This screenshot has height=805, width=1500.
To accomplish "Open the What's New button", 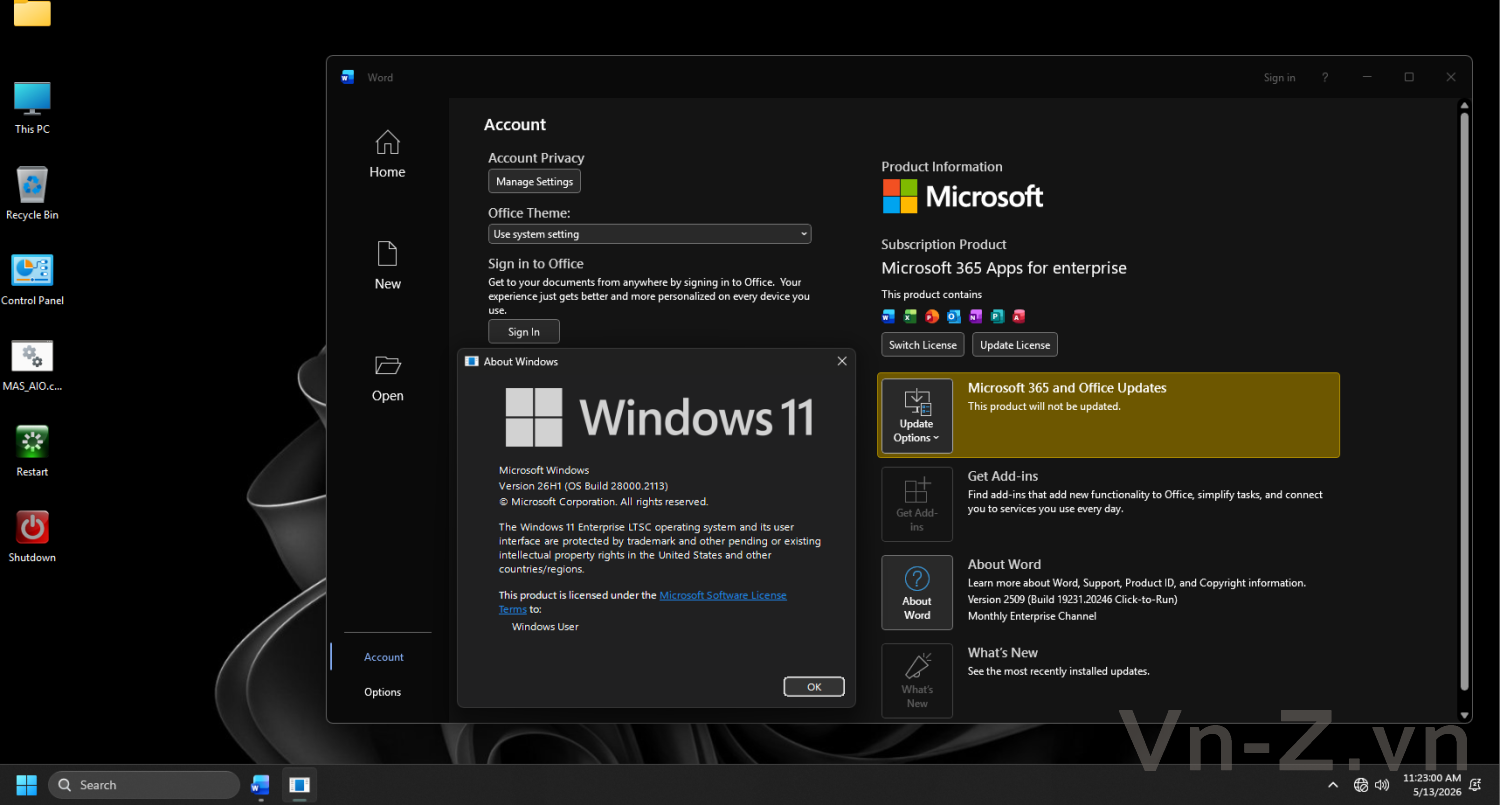I will click(x=917, y=681).
